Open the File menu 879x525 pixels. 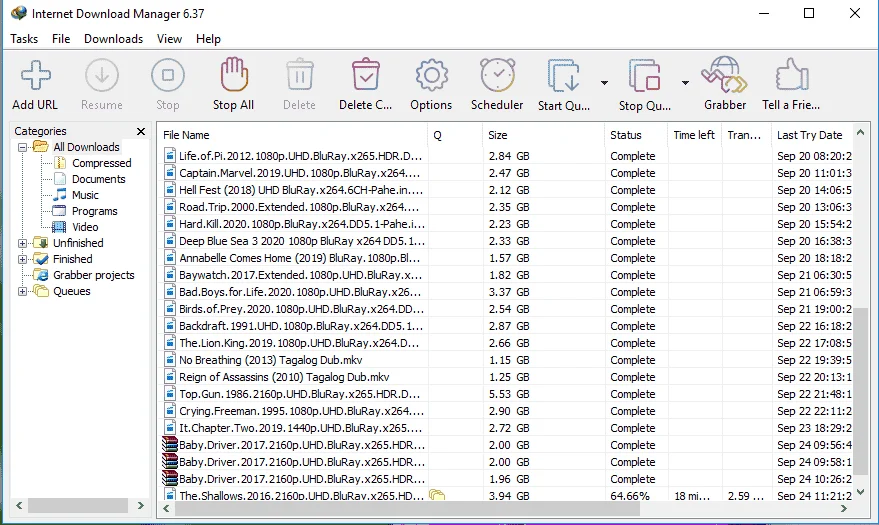pyautogui.click(x=61, y=39)
